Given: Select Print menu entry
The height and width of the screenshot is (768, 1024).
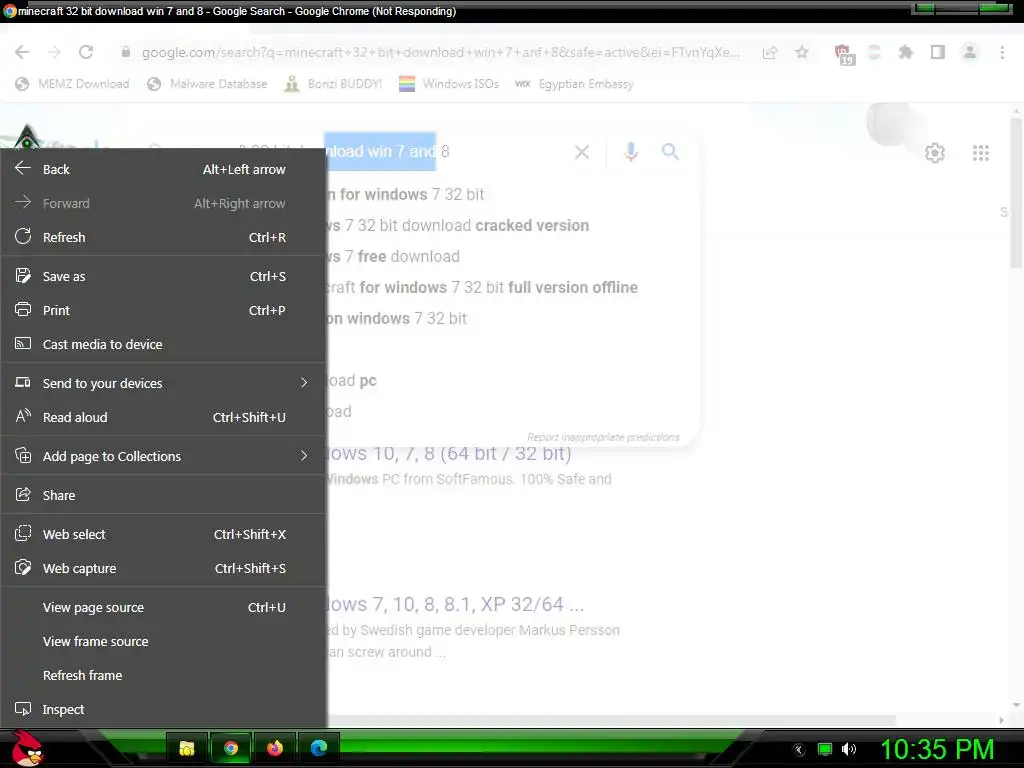Looking at the screenshot, I should 163,310.
